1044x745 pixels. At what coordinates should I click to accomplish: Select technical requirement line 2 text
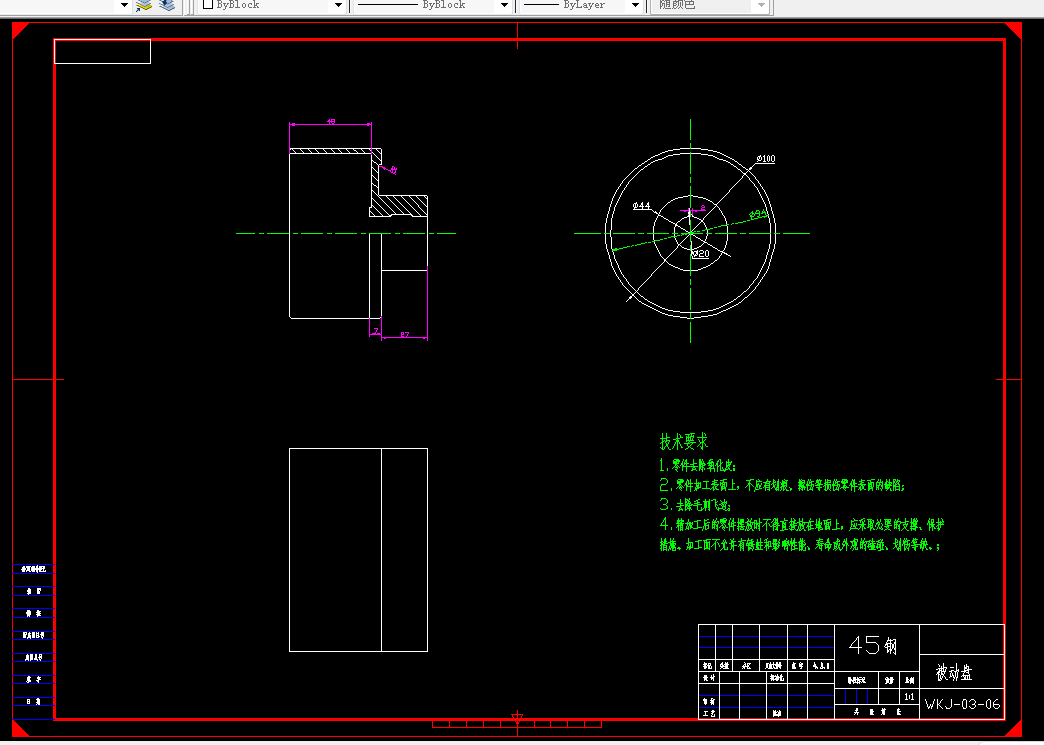click(782, 485)
